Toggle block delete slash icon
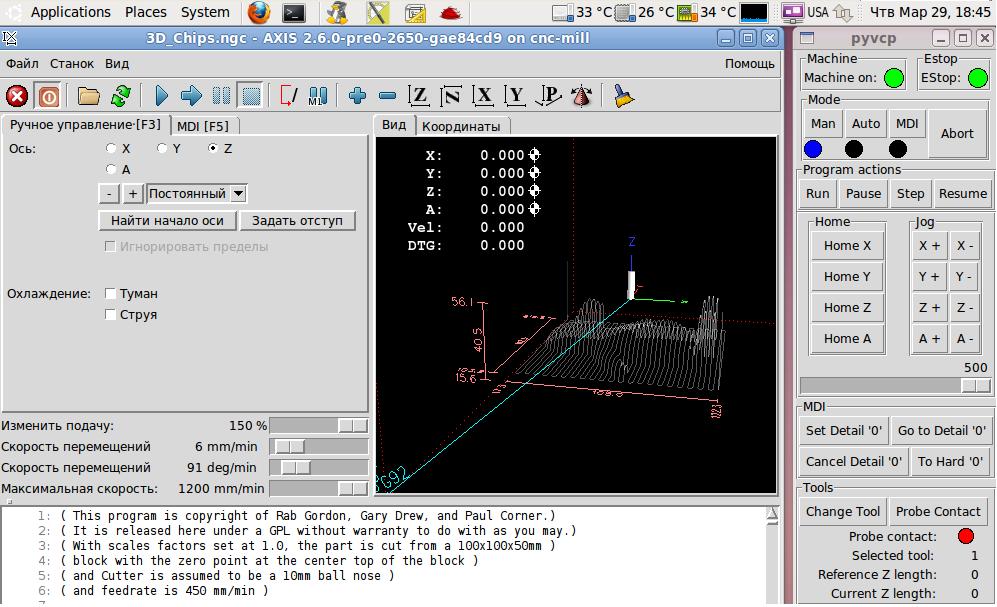The height and width of the screenshot is (607, 997). click(x=288, y=97)
